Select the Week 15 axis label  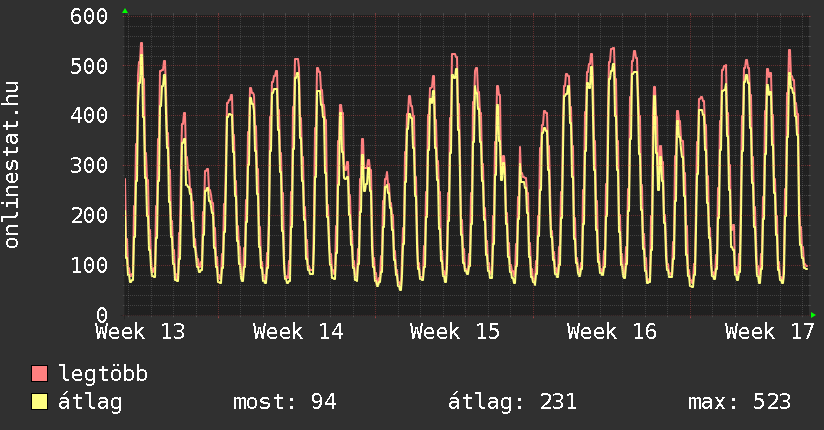click(454, 331)
